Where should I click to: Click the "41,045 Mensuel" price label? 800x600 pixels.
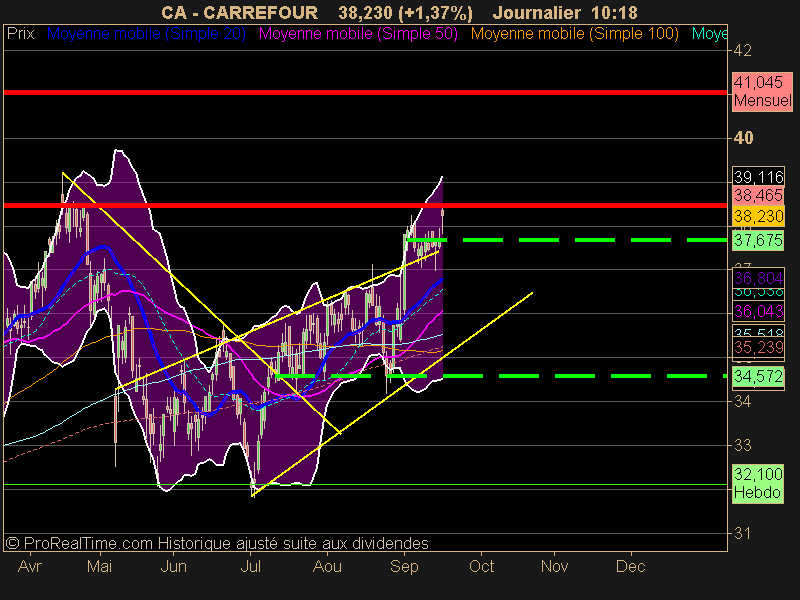(x=762, y=91)
